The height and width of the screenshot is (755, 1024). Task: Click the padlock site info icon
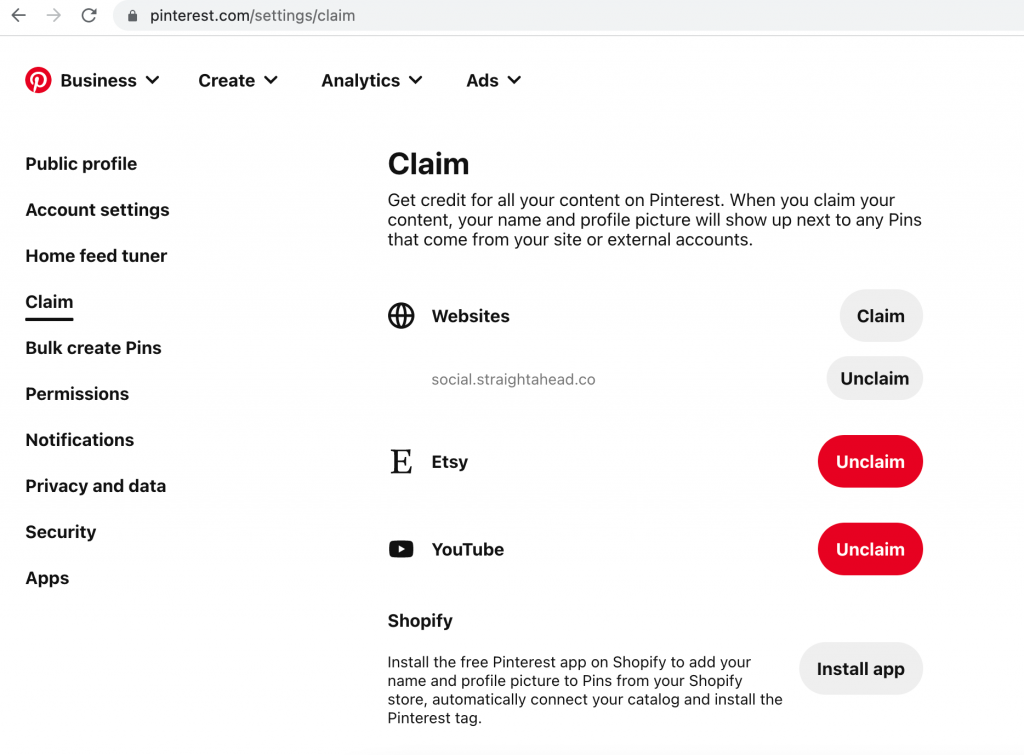pyautogui.click(x=133, y=16)
